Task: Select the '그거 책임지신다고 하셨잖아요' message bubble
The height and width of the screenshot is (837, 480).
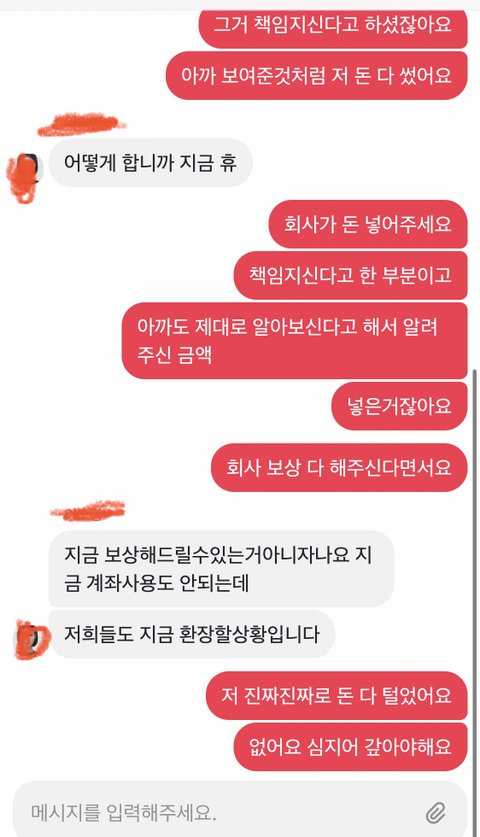Action: coord(333,25)
